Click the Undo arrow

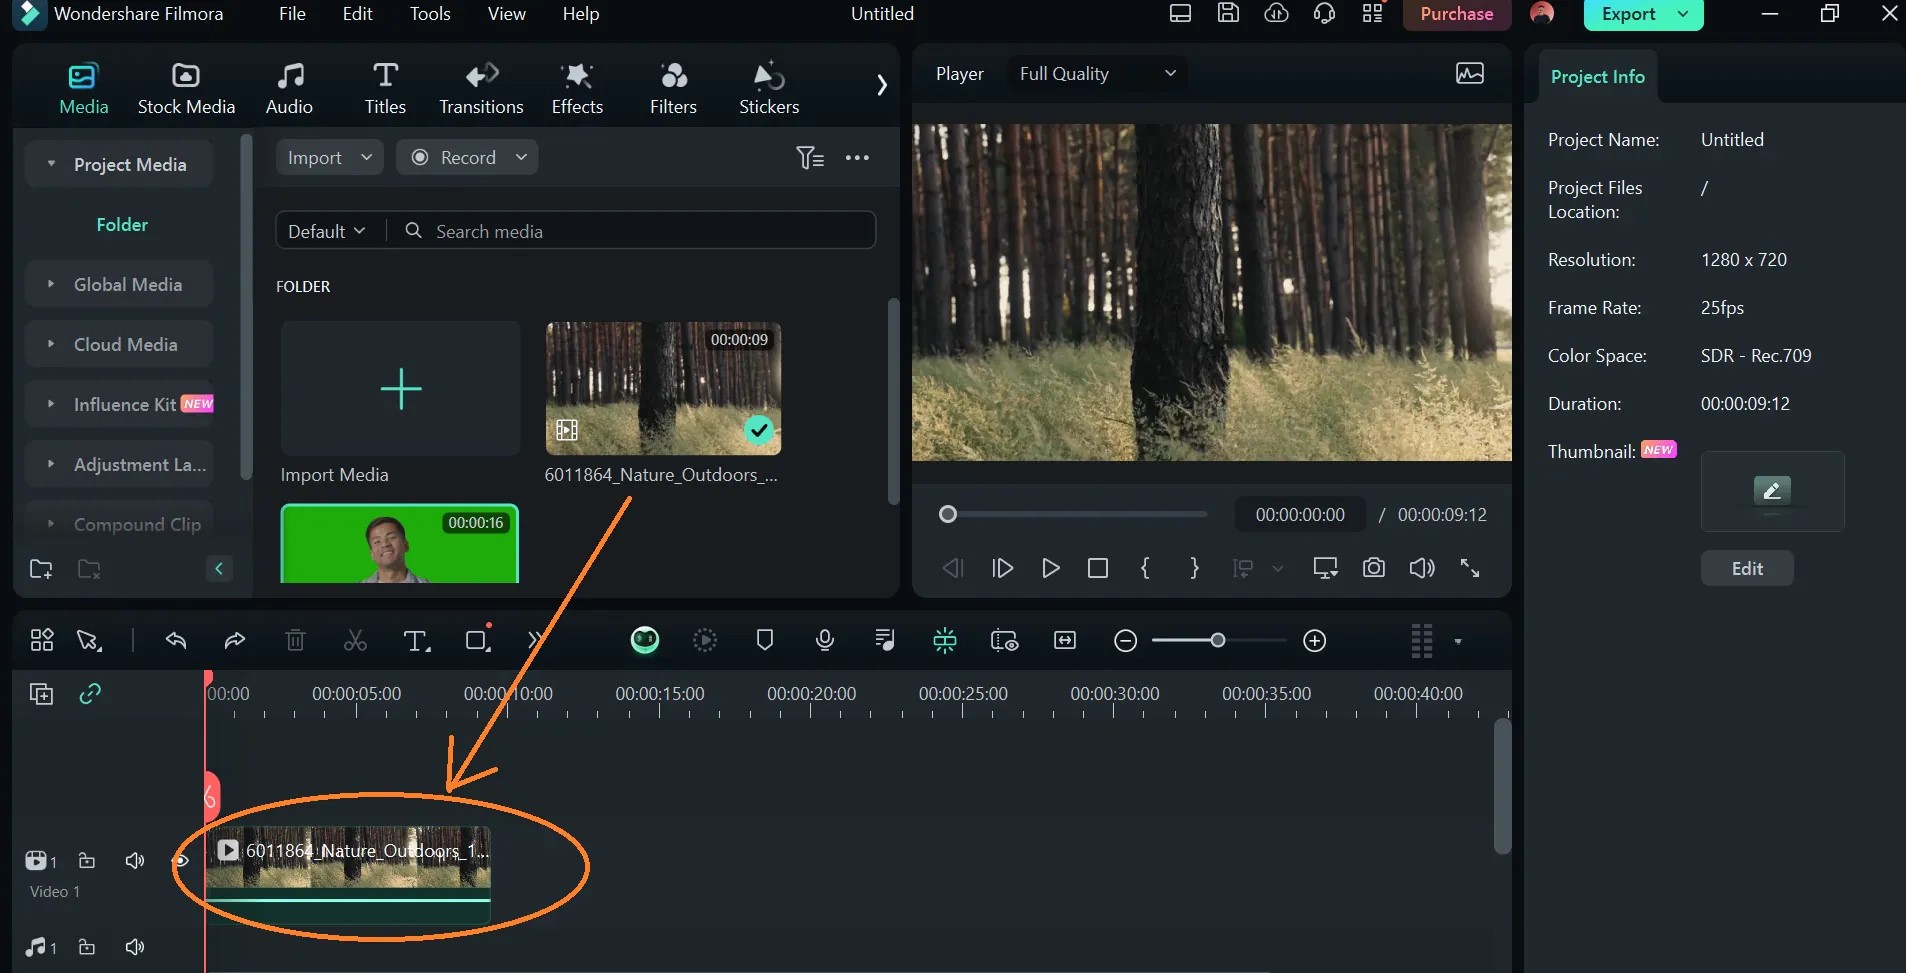tap(176, 641)
